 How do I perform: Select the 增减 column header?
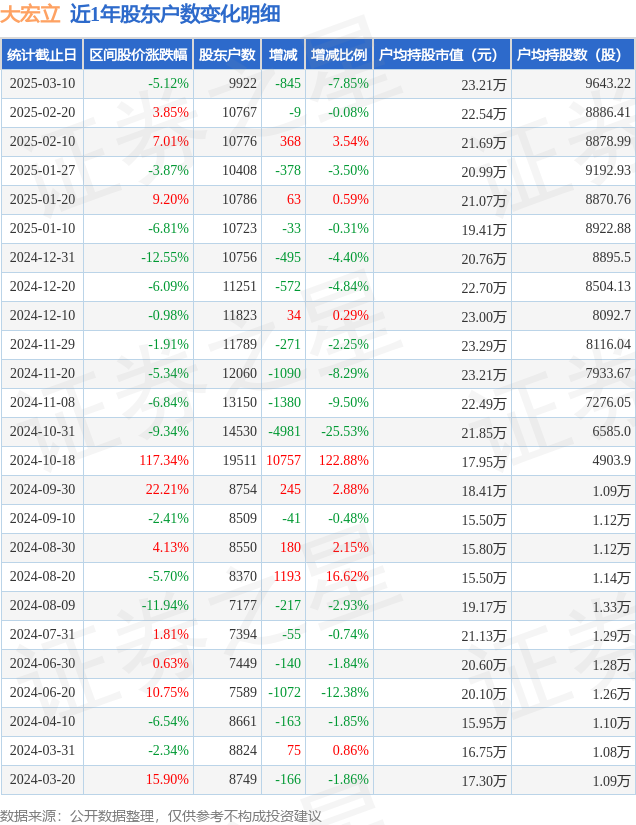coord(283,55)
